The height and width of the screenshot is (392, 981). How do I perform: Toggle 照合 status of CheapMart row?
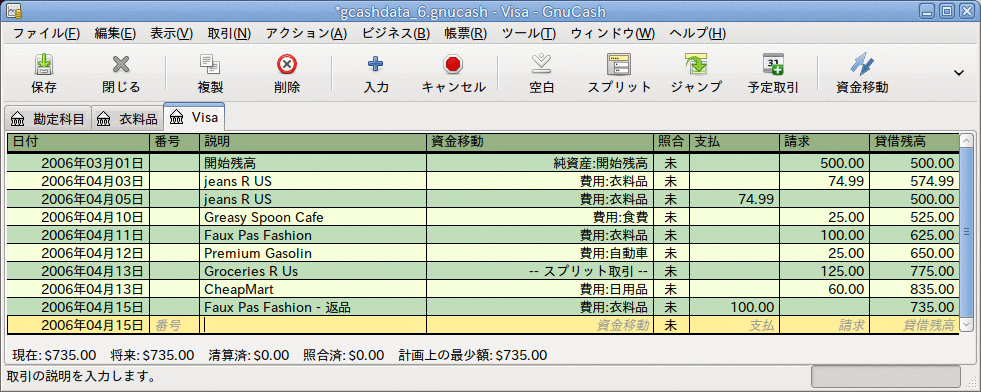(x=671, y=289)
